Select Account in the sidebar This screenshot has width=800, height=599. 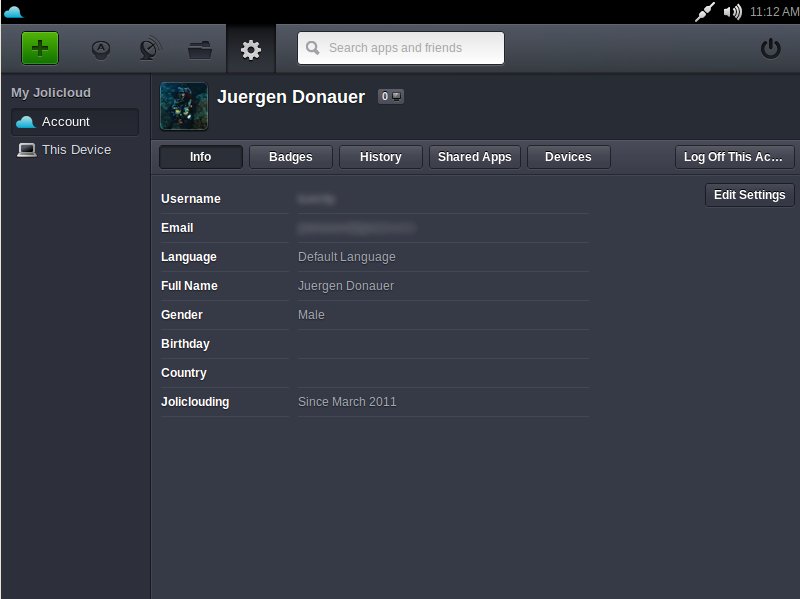(75, 122)
